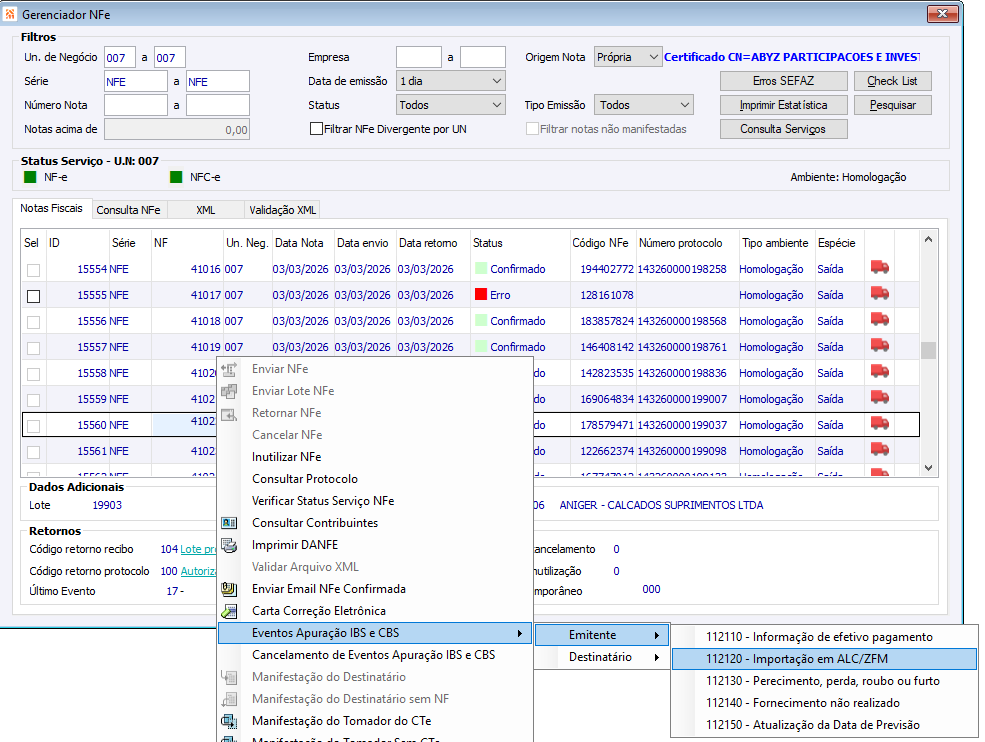The width and height of the screenshot is (985, 742).
Task: Click the Consultar Contribuintes menu icon
Action: pos(229,523)
